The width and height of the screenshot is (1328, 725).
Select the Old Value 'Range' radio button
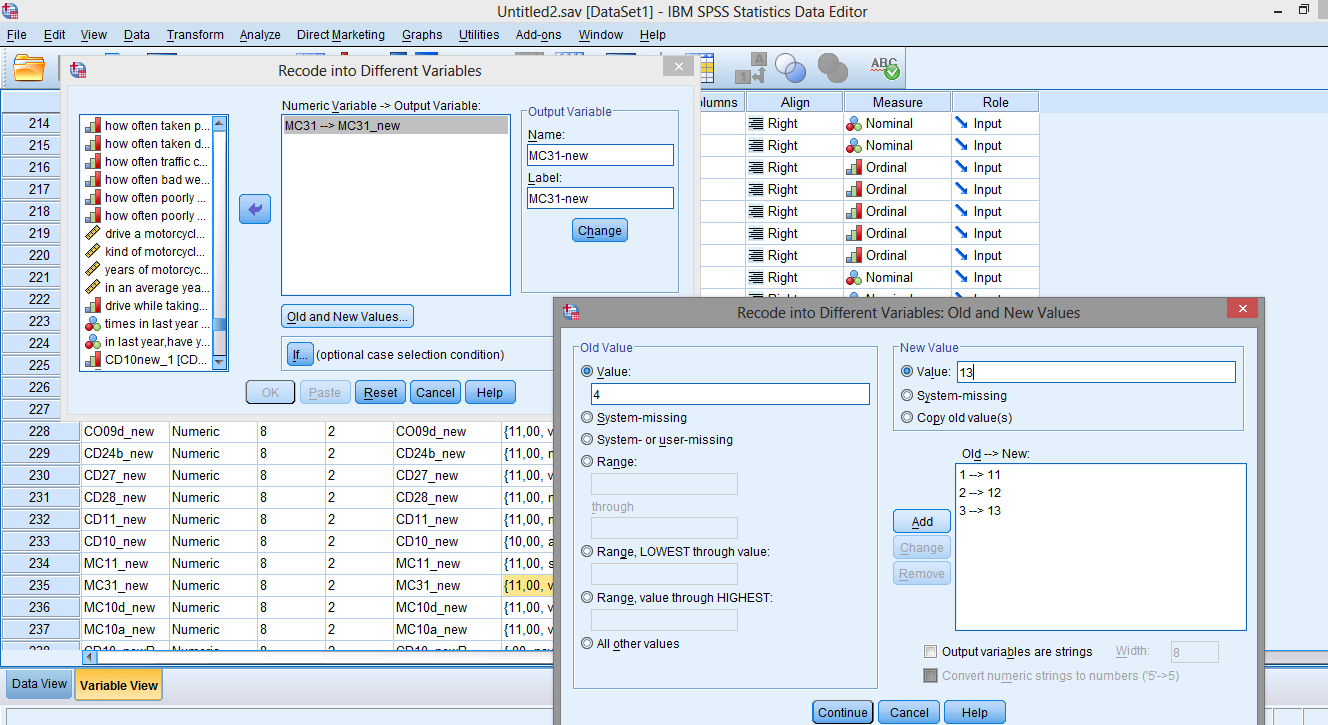[x=587, y=461]
